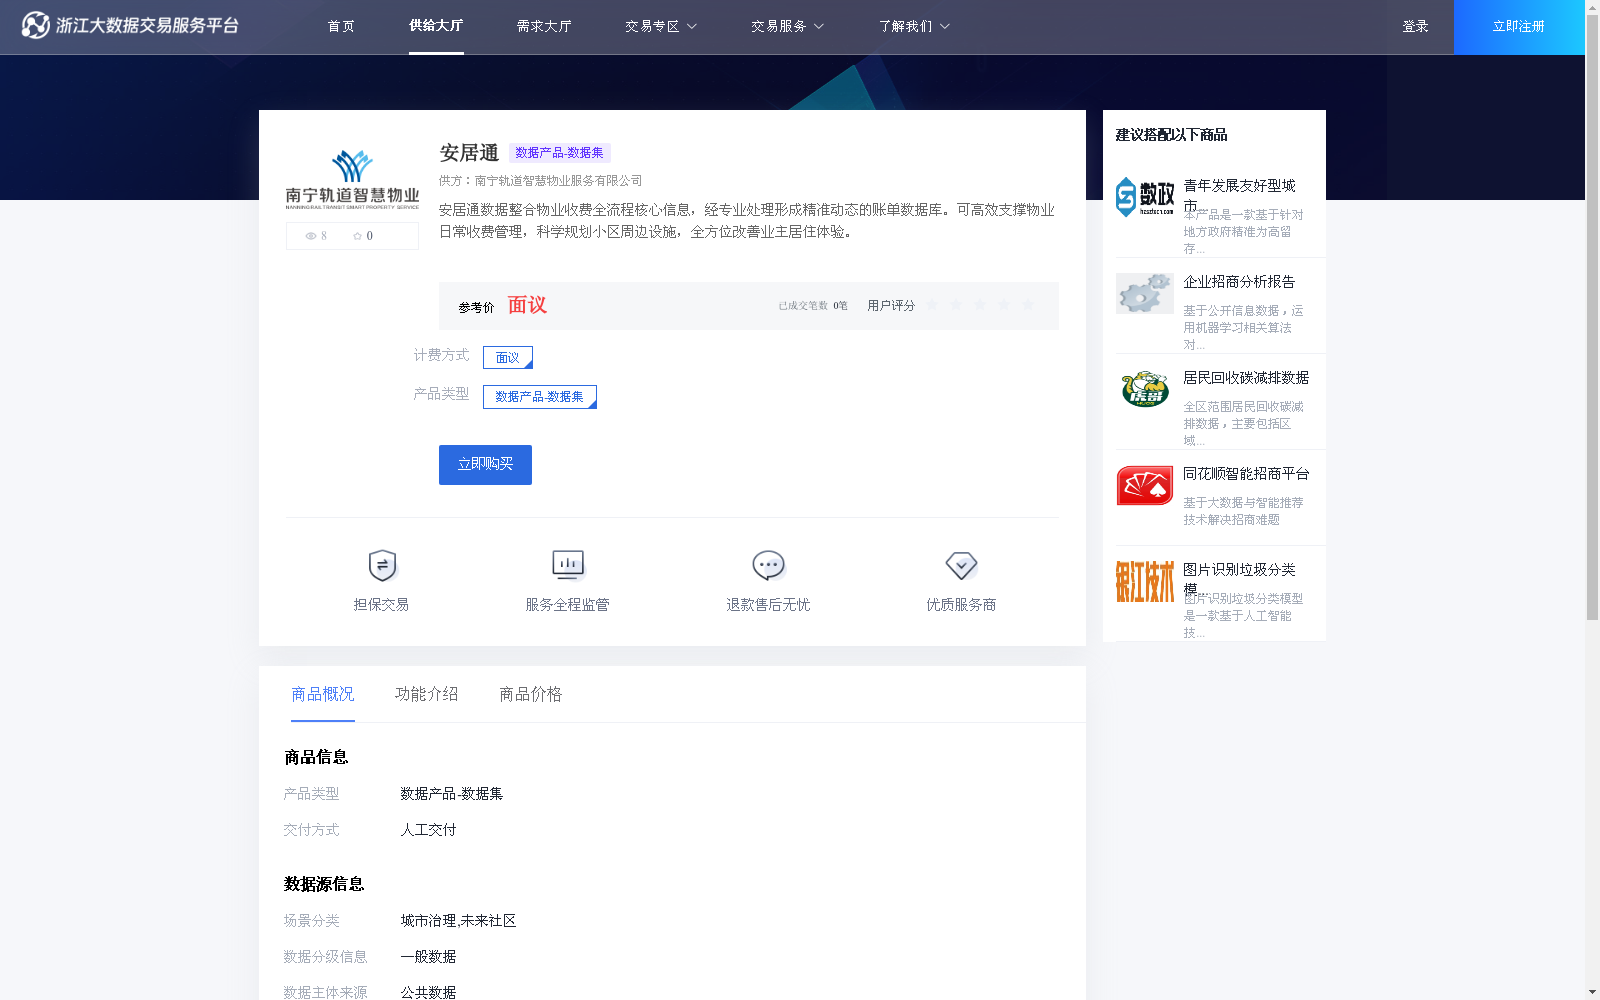The width and height of the screenshot is (1600, 1000).
Task: Click the 服务全程监管 monitor icon
Action: point(568,566)
